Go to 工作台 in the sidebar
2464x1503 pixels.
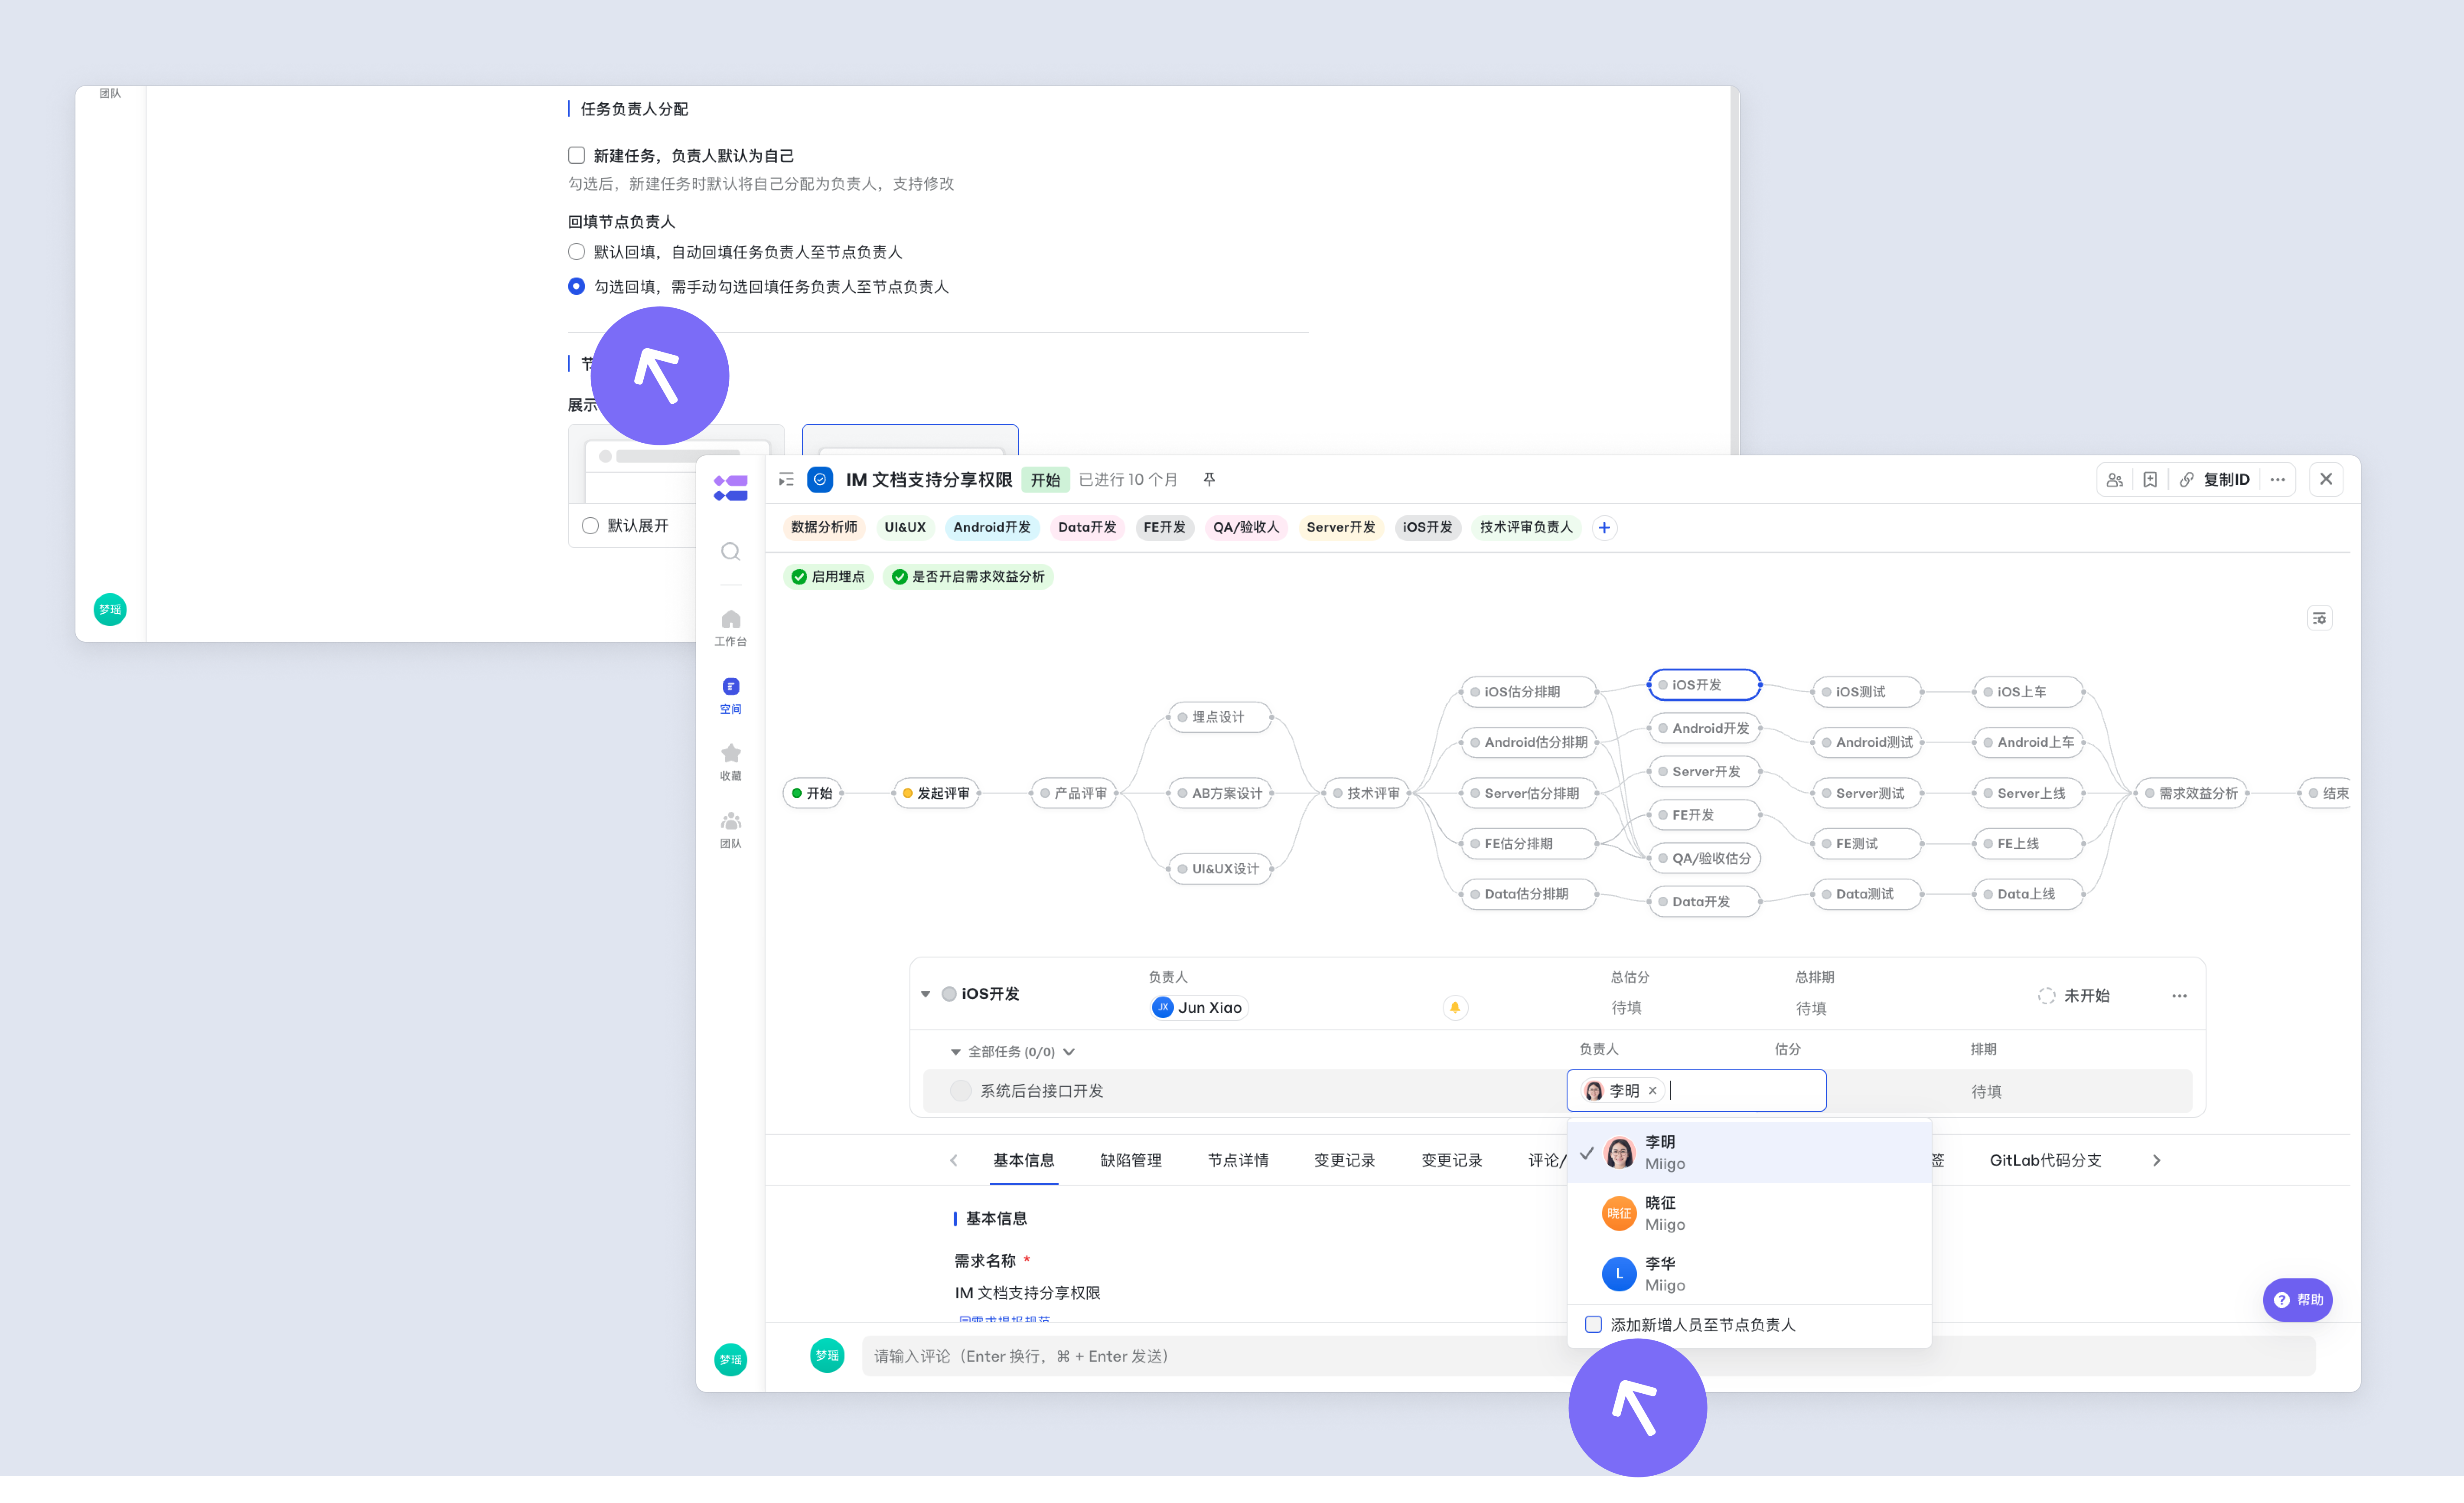point(731,628)
